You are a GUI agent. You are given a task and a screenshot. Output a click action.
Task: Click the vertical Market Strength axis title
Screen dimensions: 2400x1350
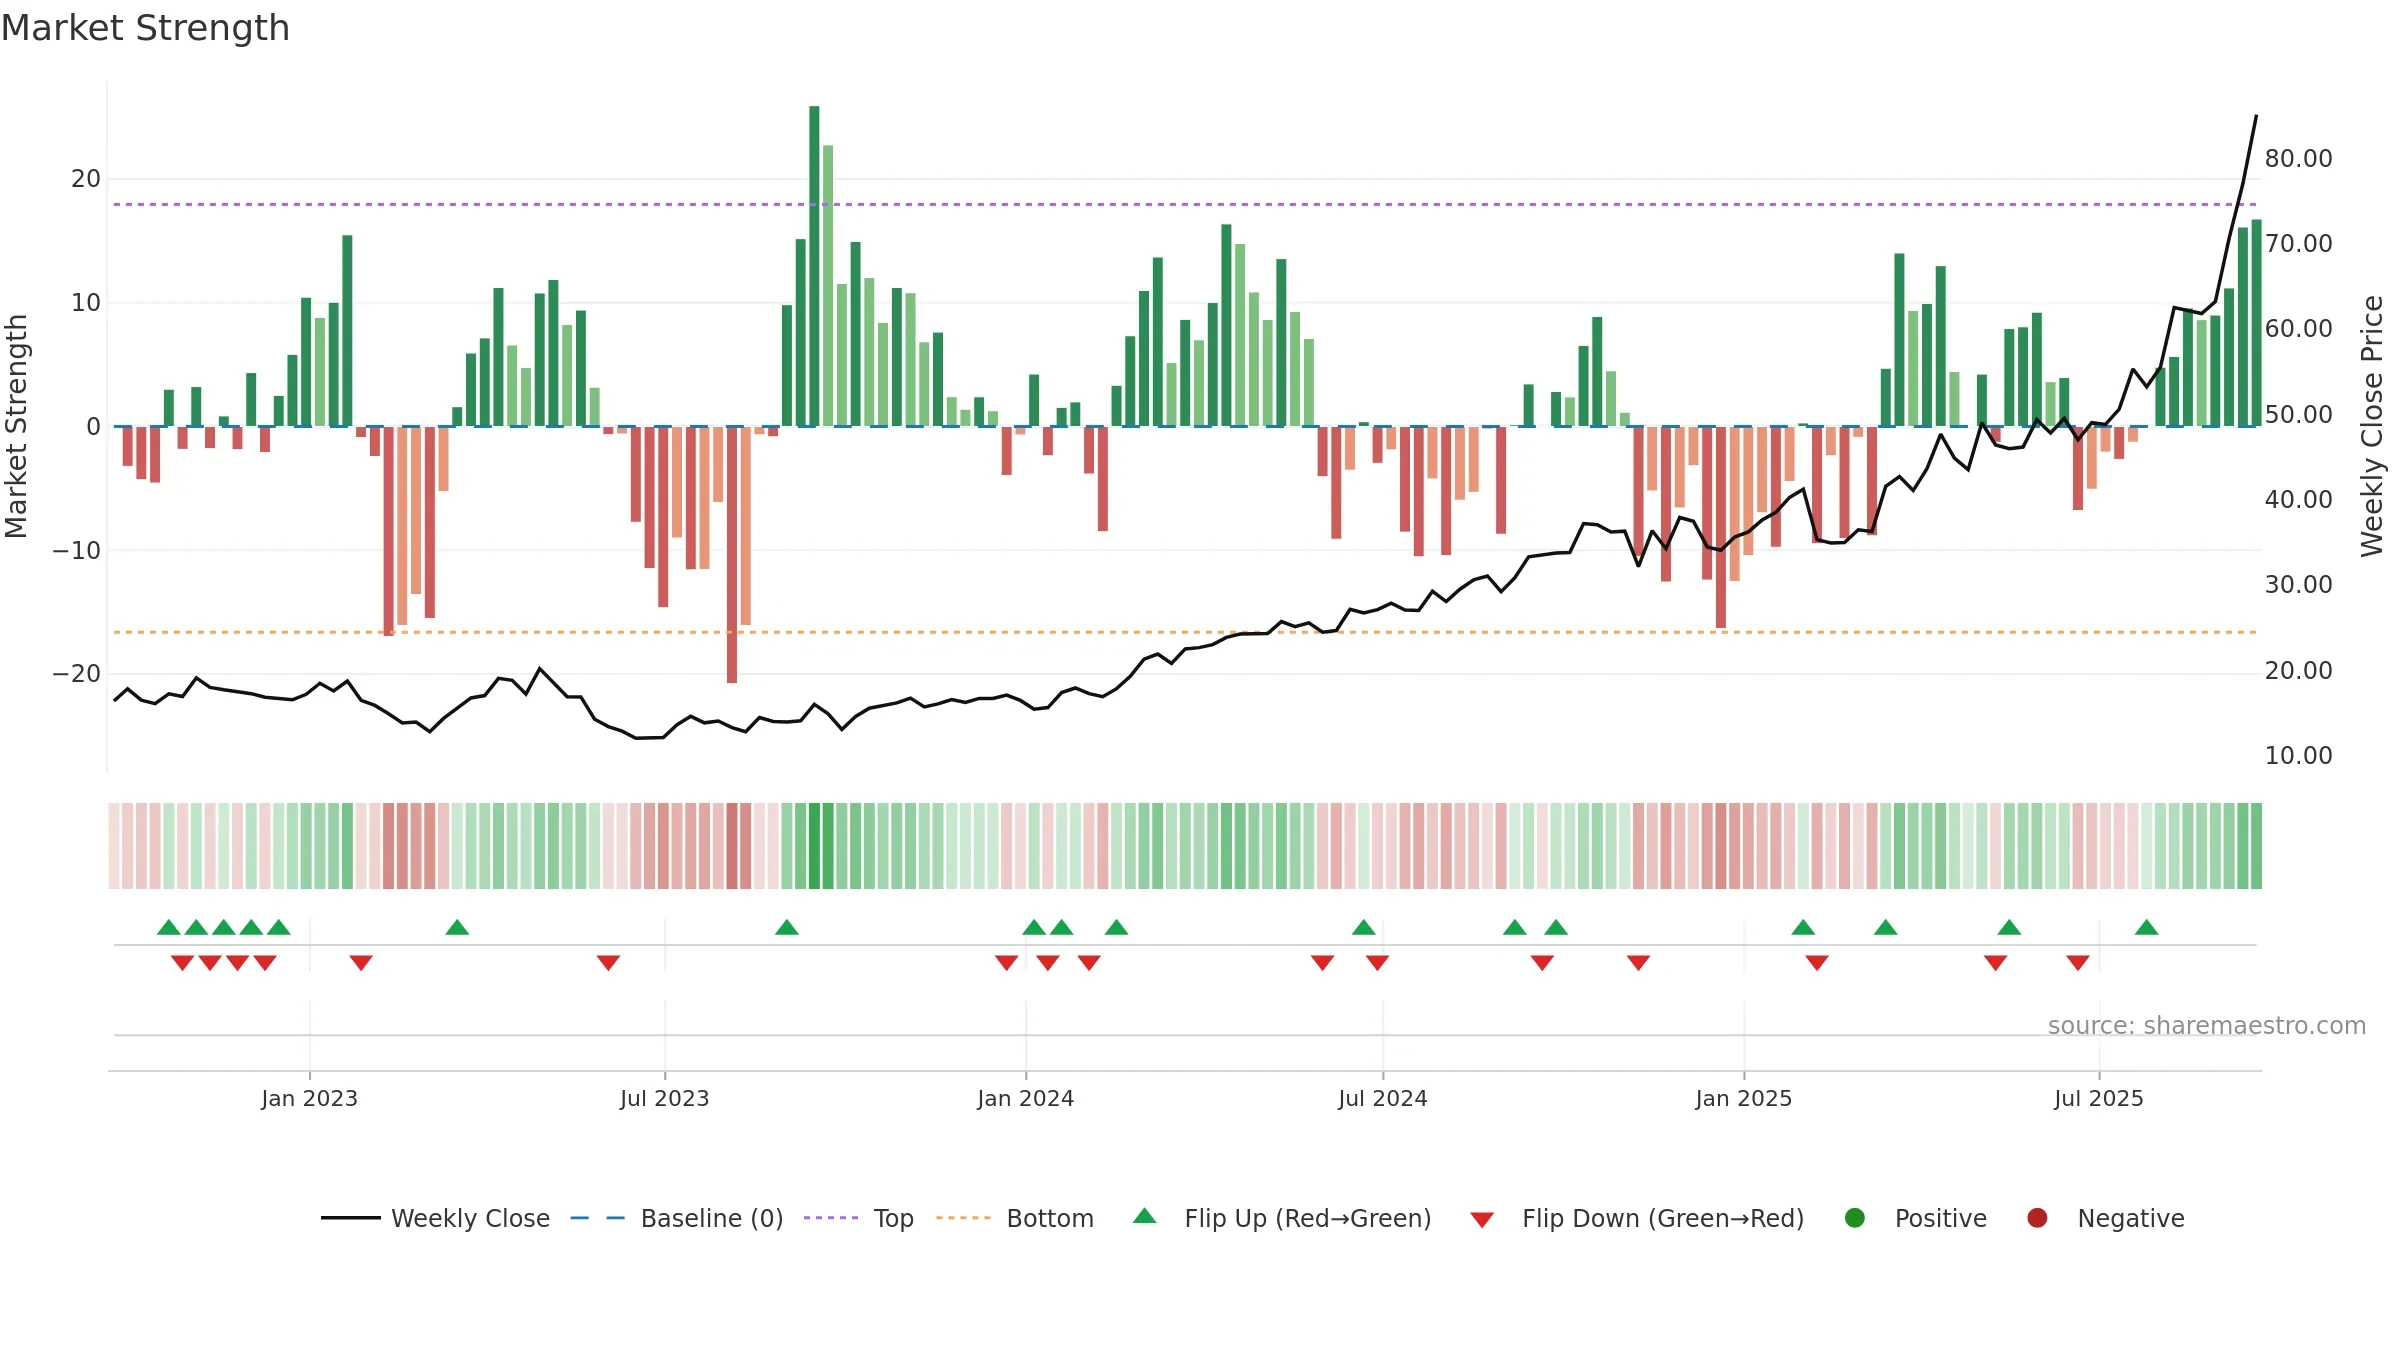coord(16,426)
